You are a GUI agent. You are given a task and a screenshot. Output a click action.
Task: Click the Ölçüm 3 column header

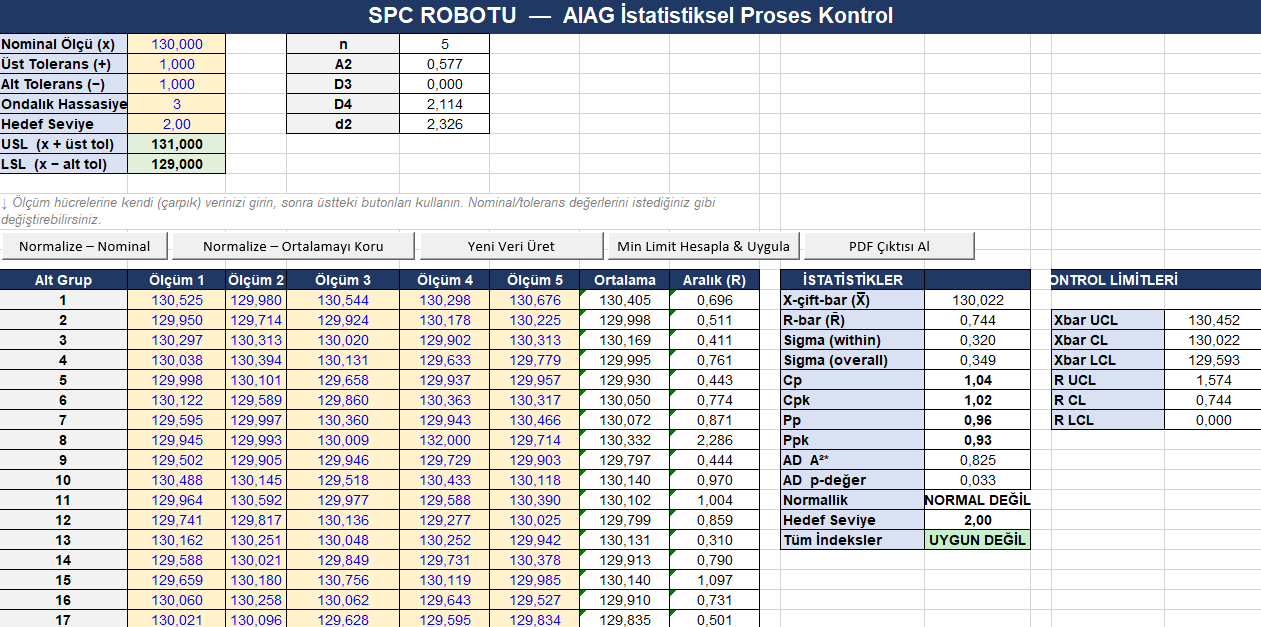pos(343,280)
